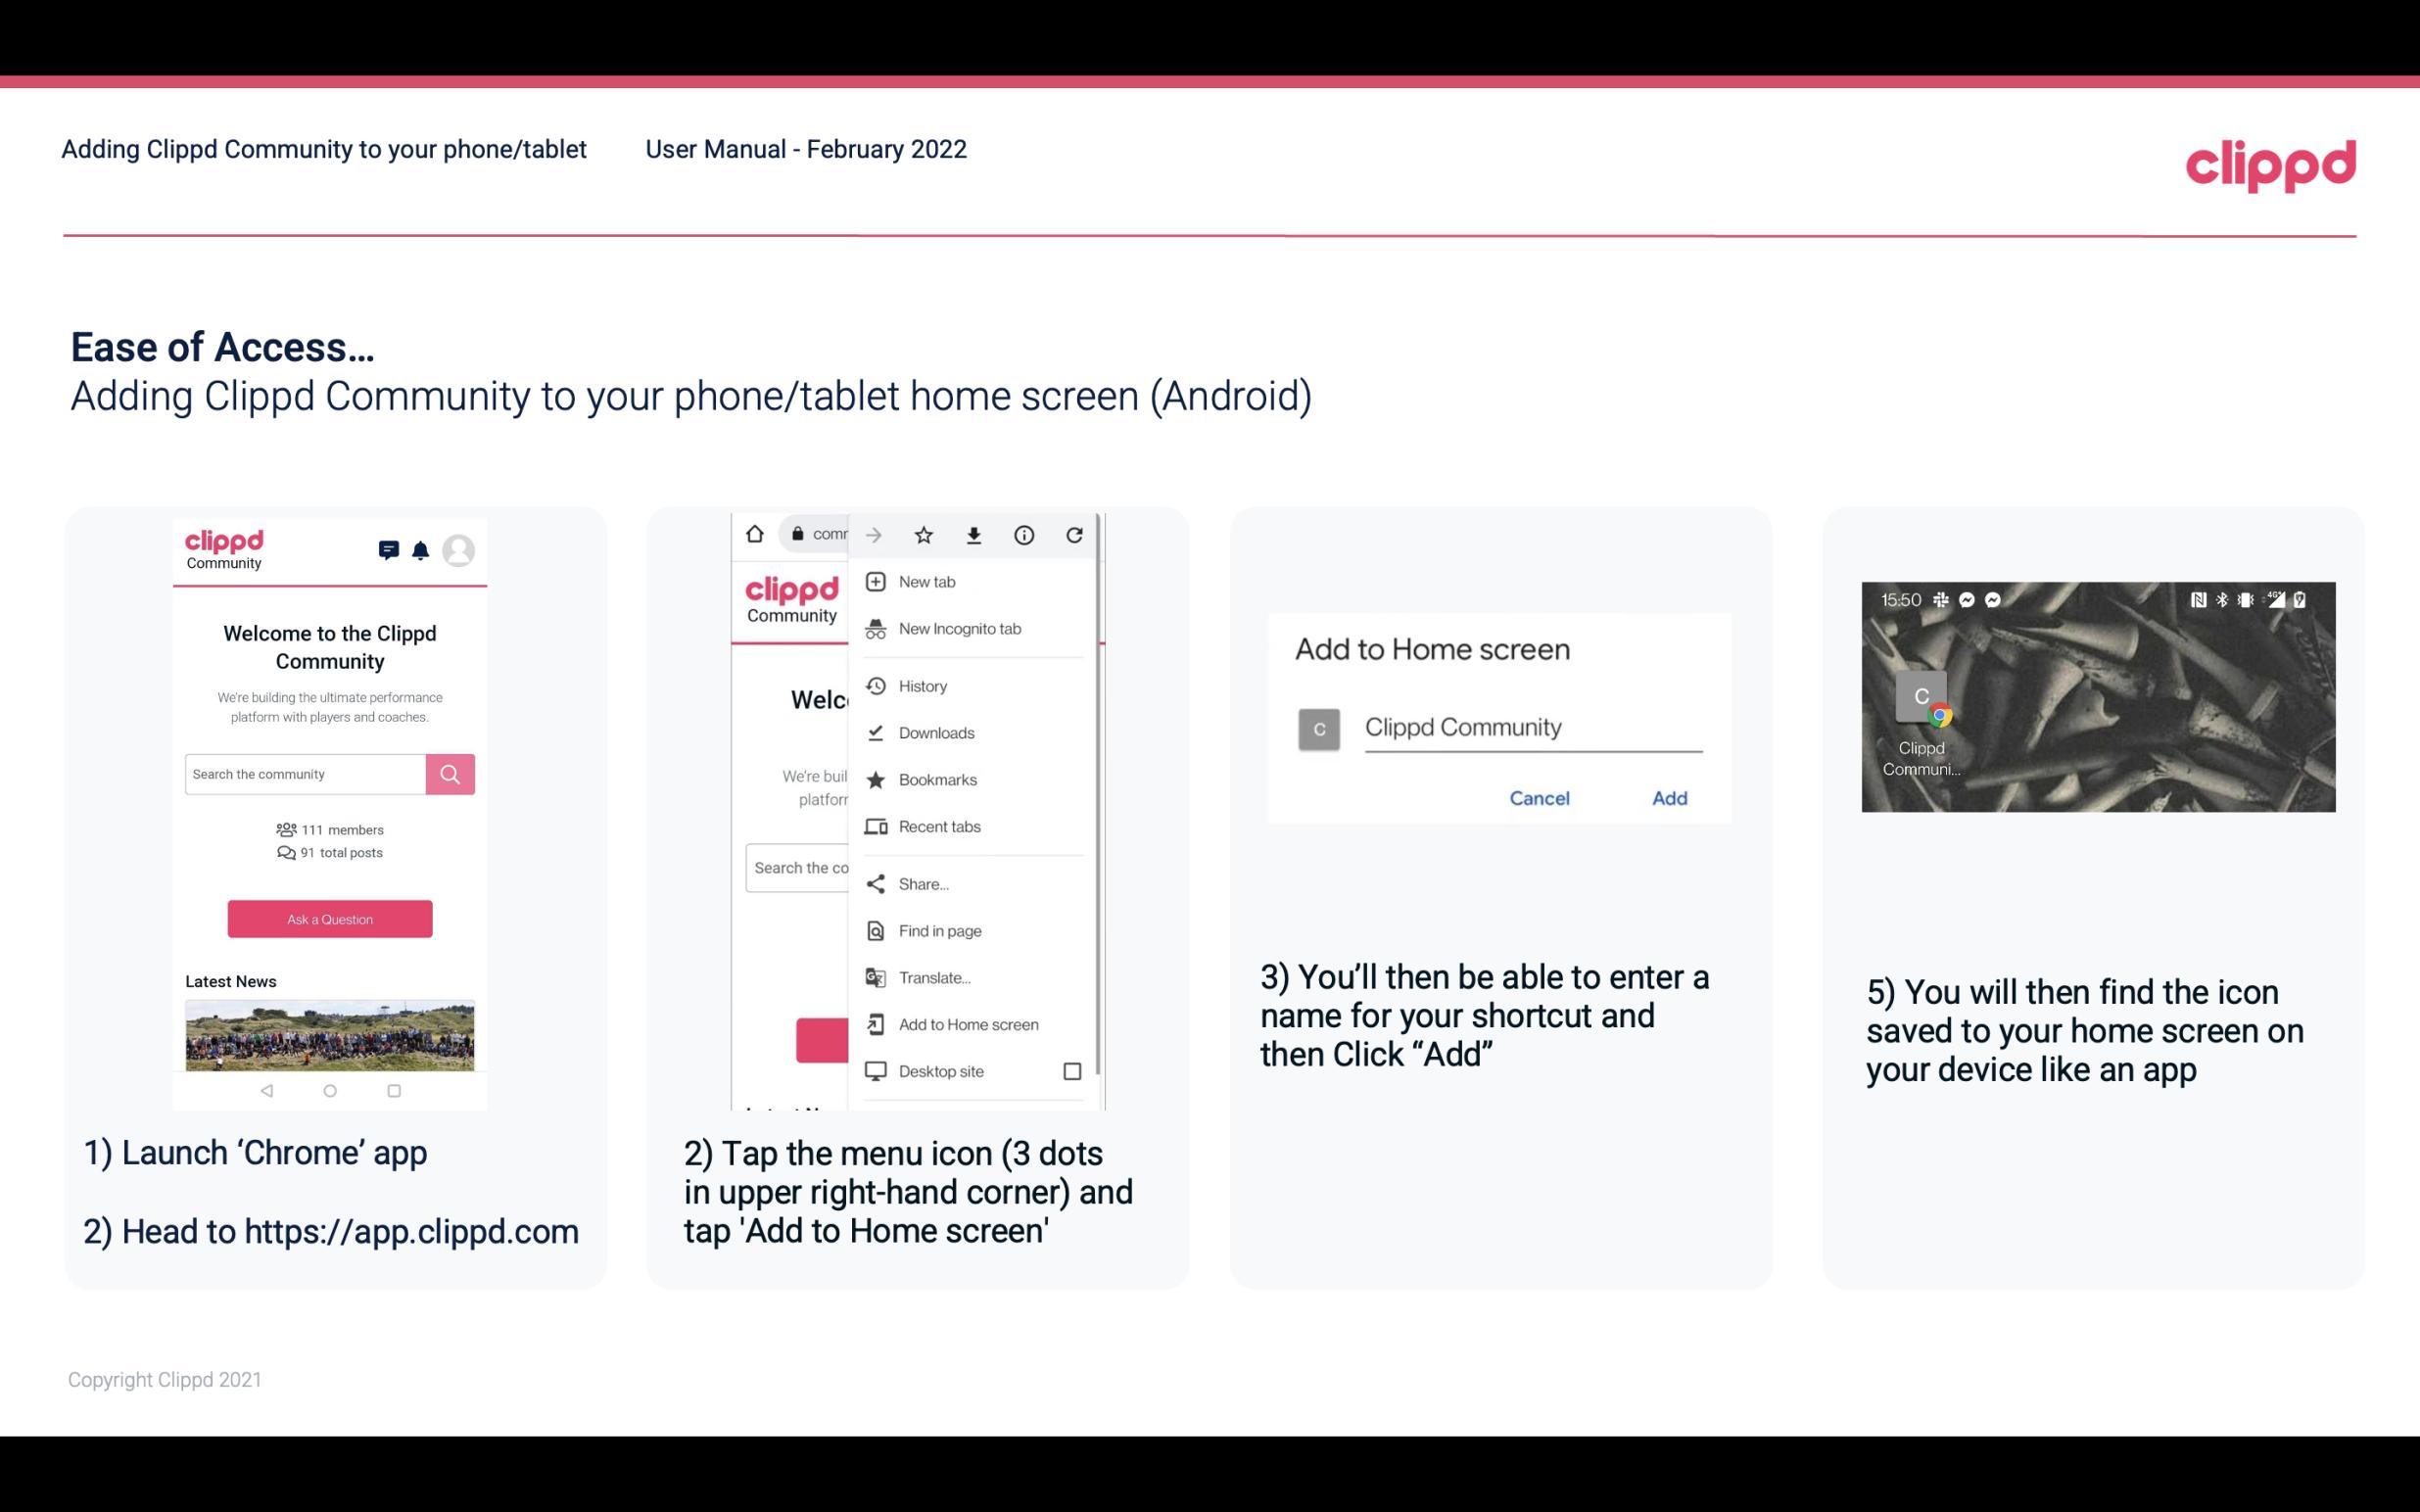2420x1512 pixels.
Task: Expand the Recent tabs menu item
Action: click(937, 826)
